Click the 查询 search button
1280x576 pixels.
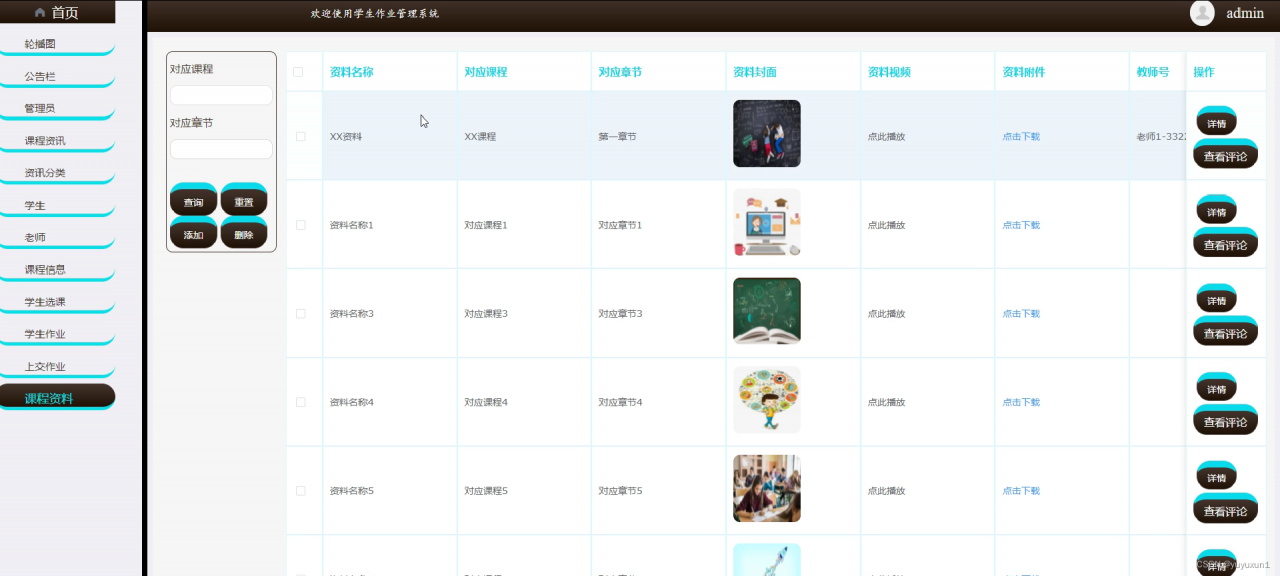(x=193, y=201)
